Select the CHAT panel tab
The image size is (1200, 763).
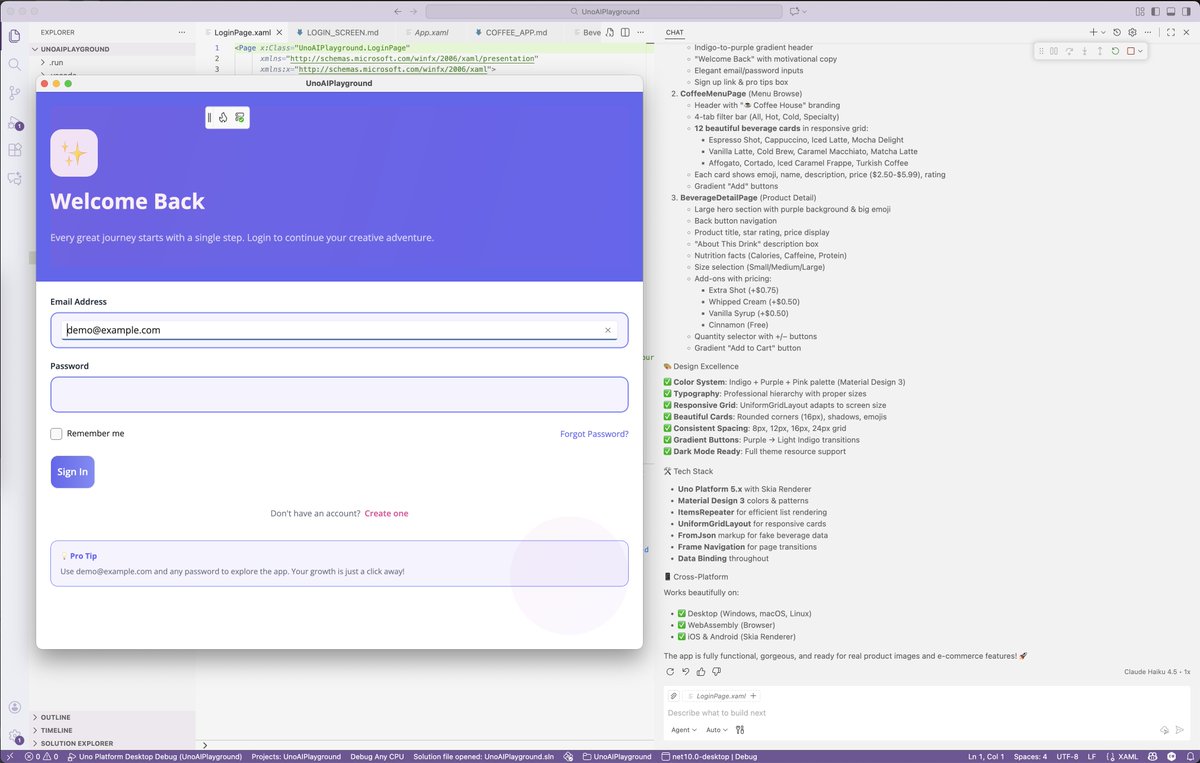point(675,32)
